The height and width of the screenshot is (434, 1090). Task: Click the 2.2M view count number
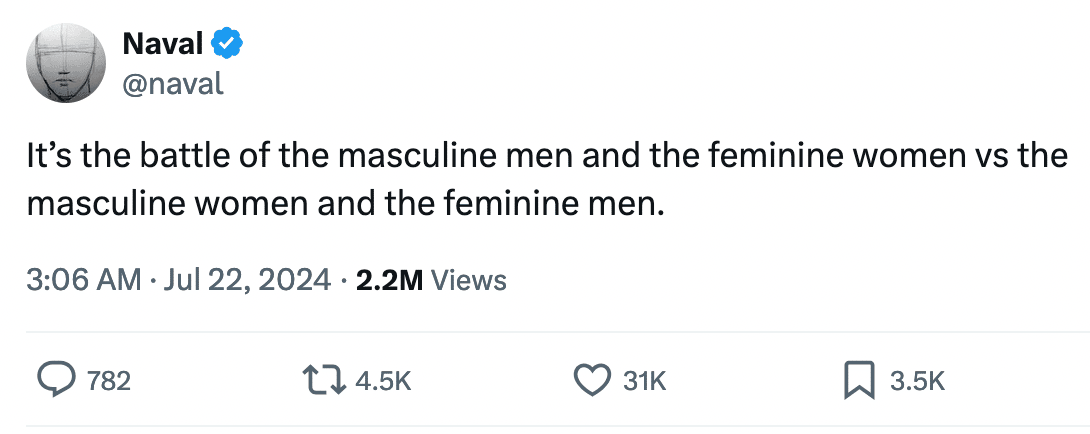(389, 280)
